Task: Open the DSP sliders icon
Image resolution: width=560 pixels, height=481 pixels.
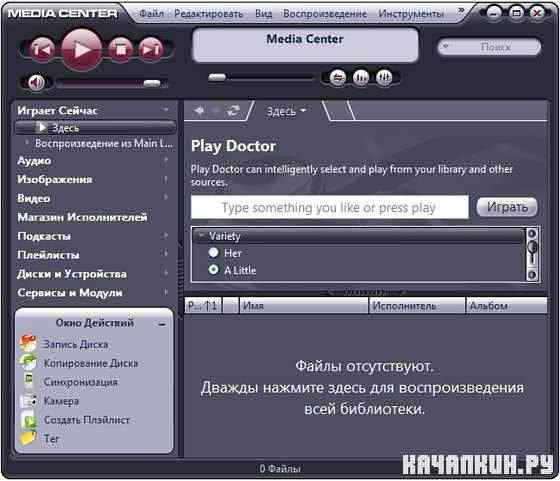Action: 384,77
